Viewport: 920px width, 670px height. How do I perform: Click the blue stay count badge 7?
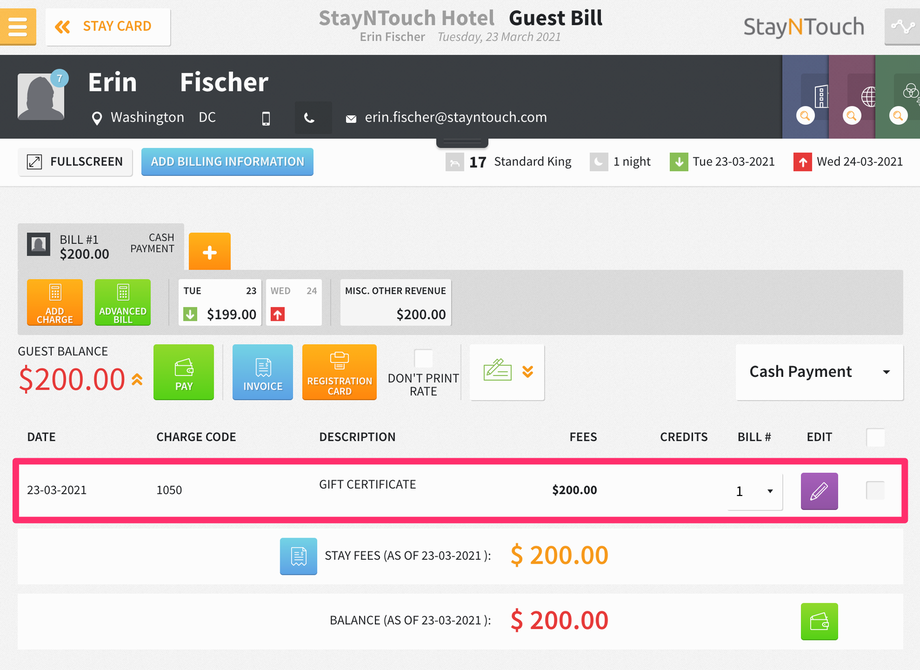pos(59,78)
